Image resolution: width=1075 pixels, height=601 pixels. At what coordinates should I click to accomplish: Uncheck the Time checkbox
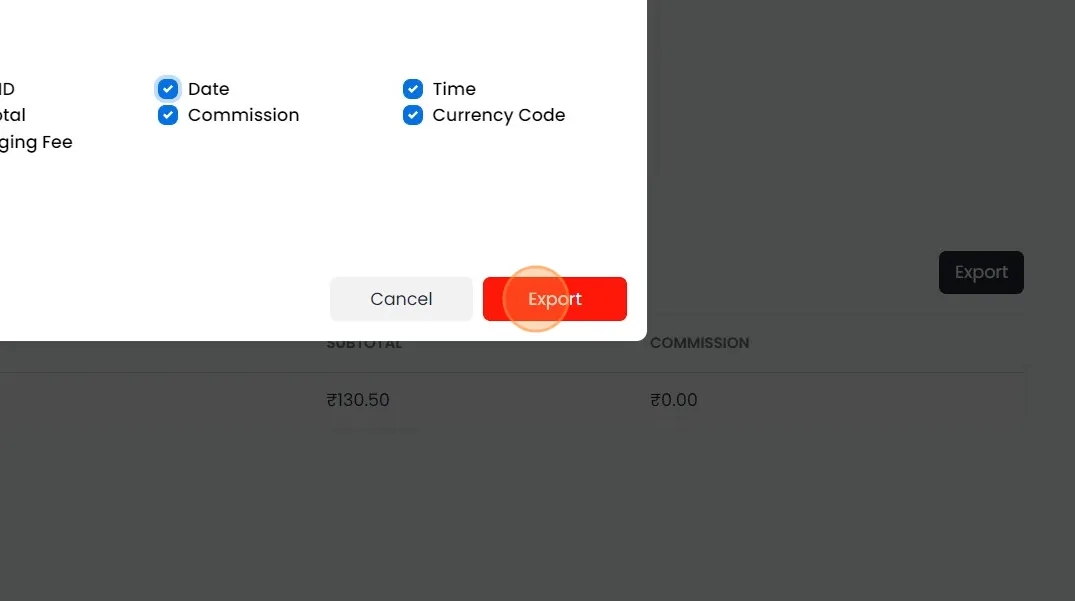point(413,89)
